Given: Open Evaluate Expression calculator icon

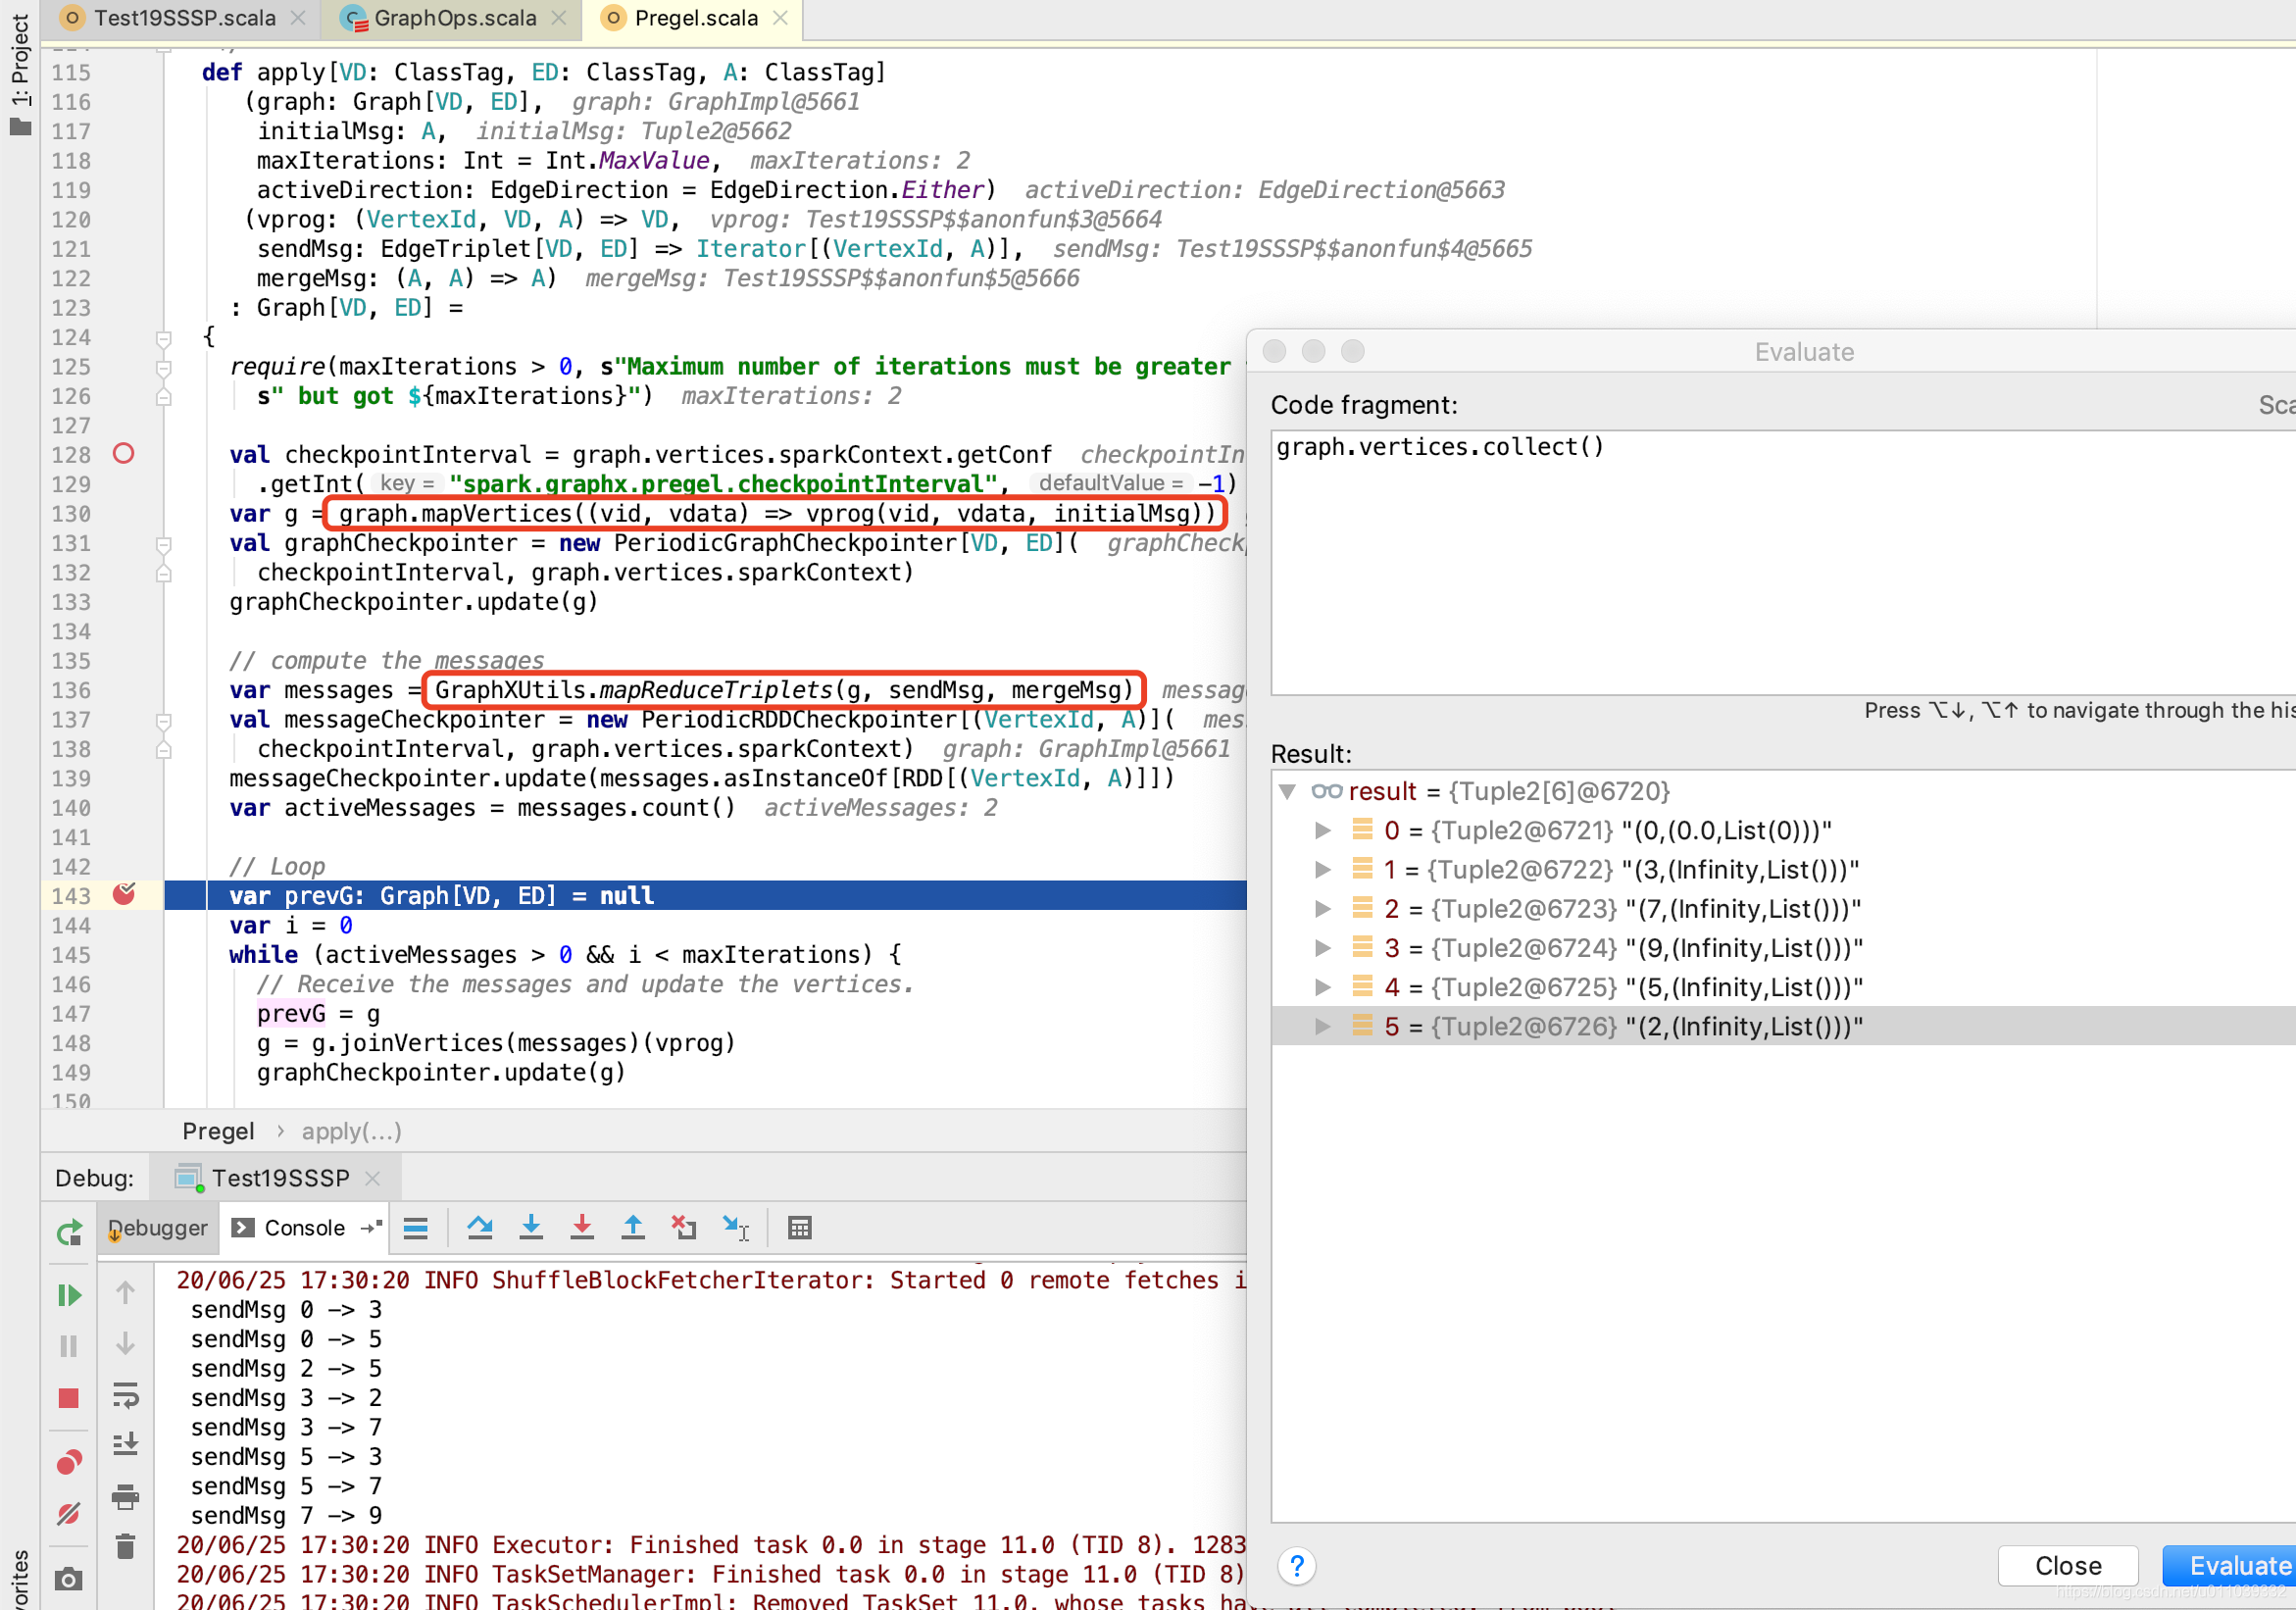Looking at the screenshot, I should [x=799, y=1228].
